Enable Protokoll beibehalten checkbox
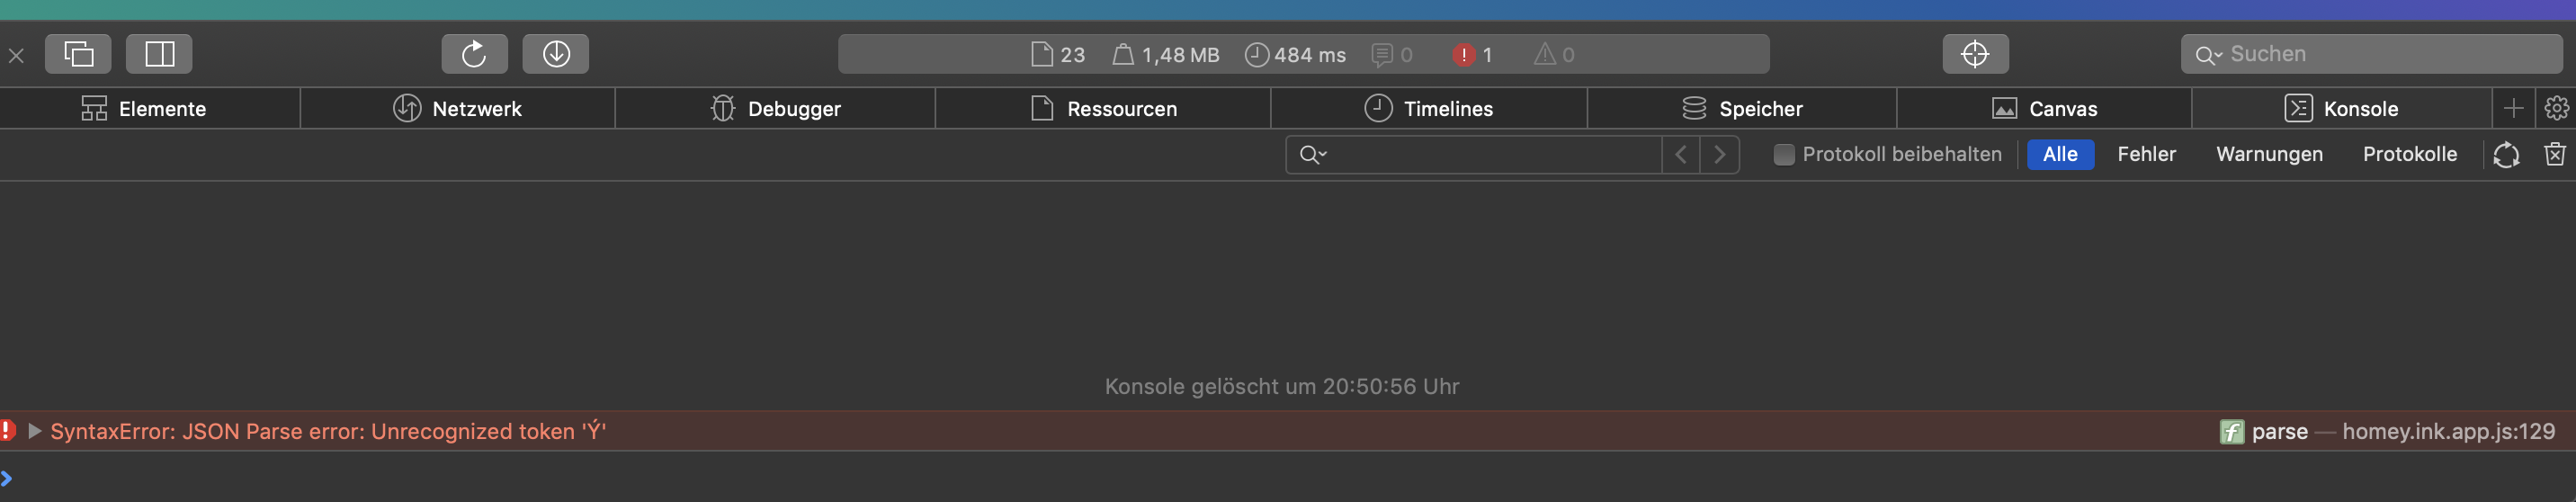Viewport: 2576px width, 502px height. [1784, 154]
